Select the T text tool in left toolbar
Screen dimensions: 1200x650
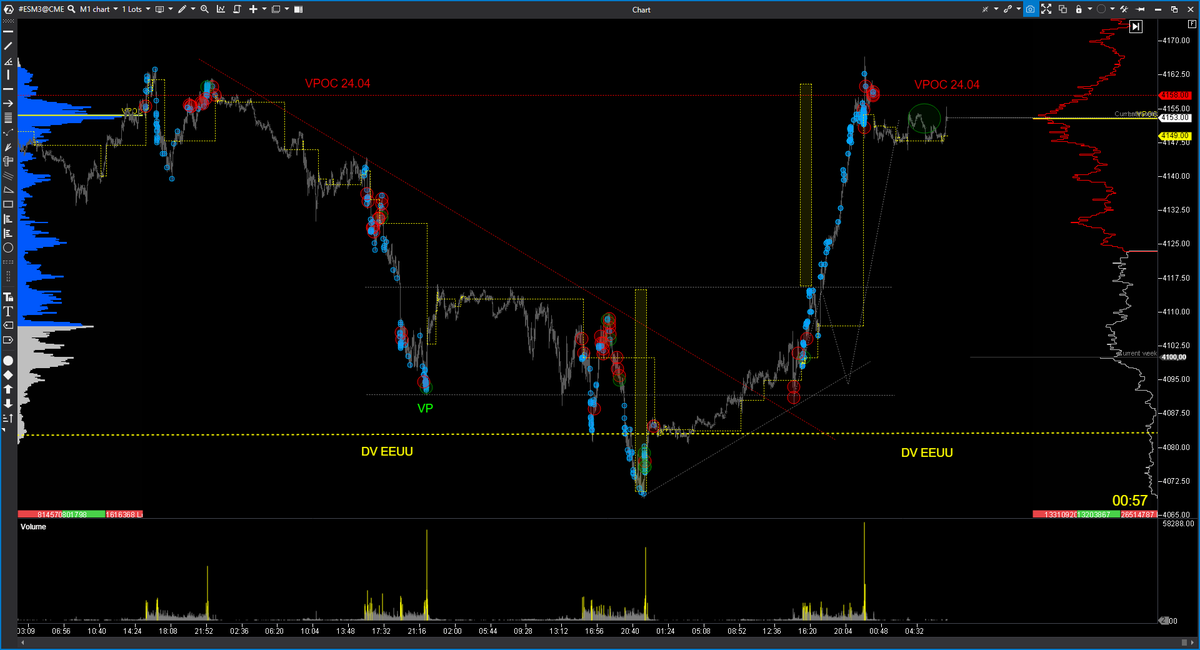[8, 311]
